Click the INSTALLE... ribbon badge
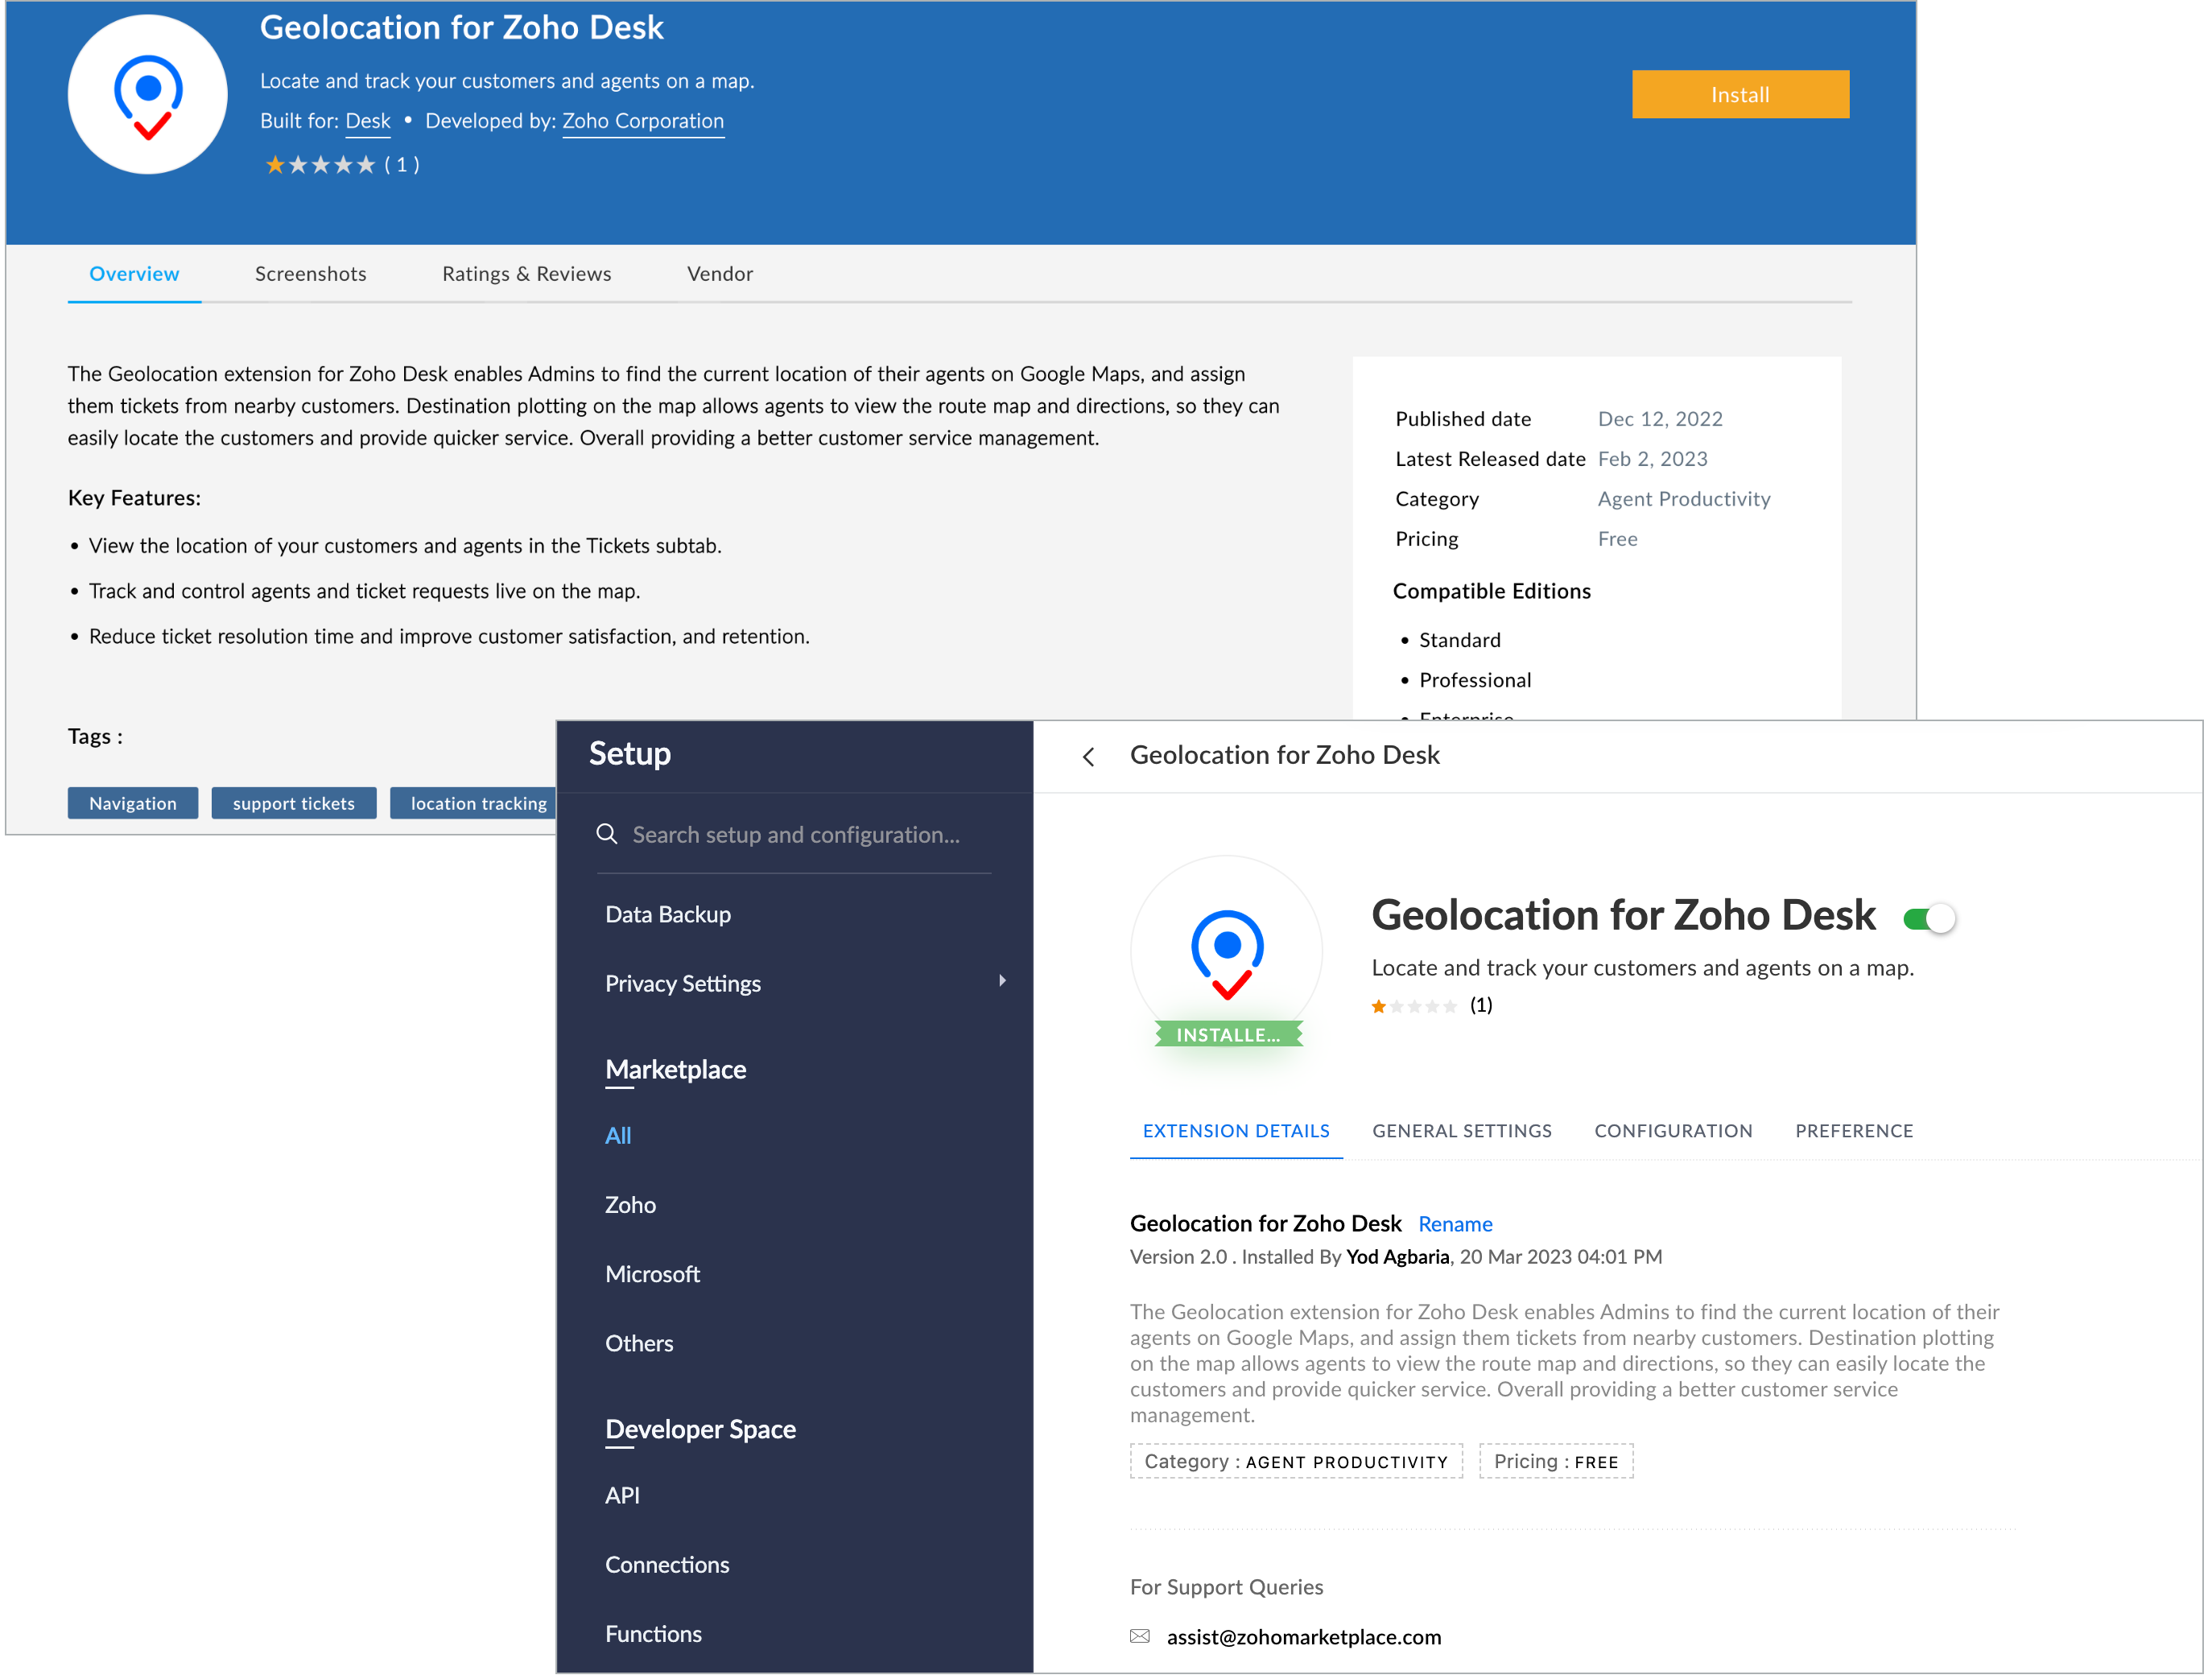This screenshot has height=1679, width=2212. pyautogui.click(x=1228, y=1034)
